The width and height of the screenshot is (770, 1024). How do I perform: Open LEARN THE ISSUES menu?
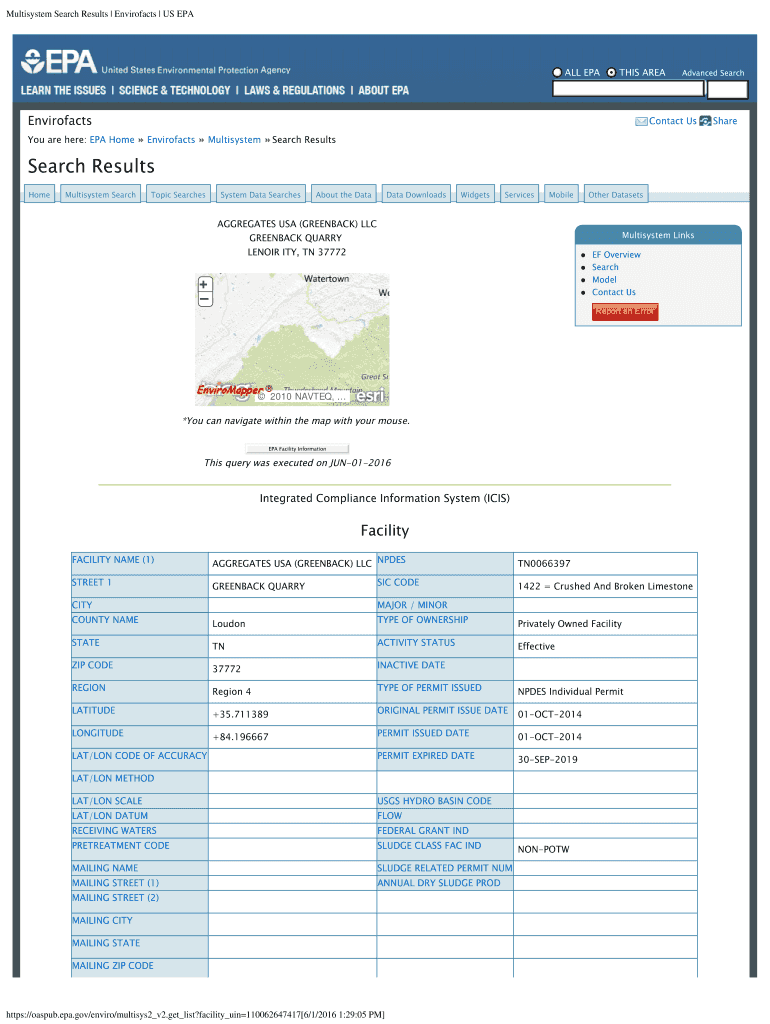(63, 91)
